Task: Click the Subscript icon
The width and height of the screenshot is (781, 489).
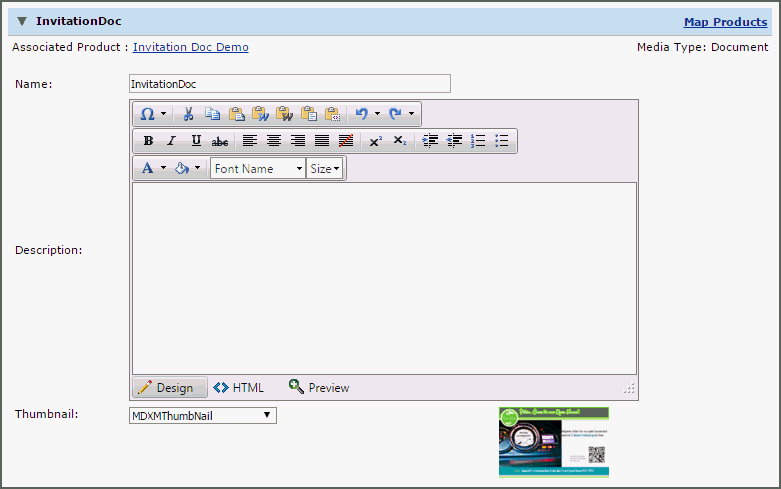Action: [399, 141]
